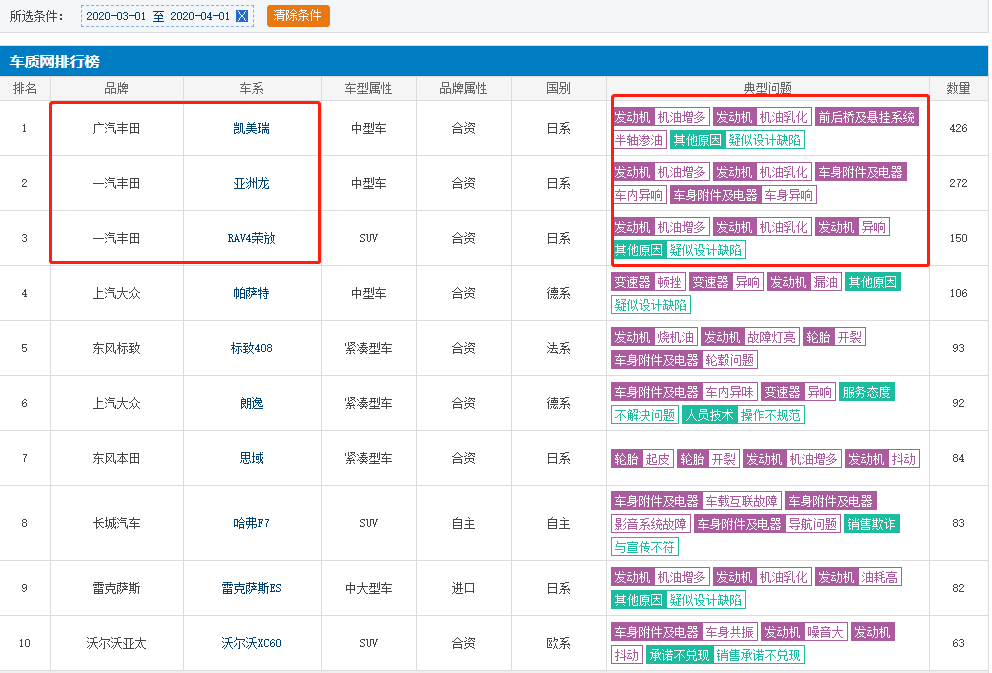Open the 雷克萨斯ES car series link

251,588
